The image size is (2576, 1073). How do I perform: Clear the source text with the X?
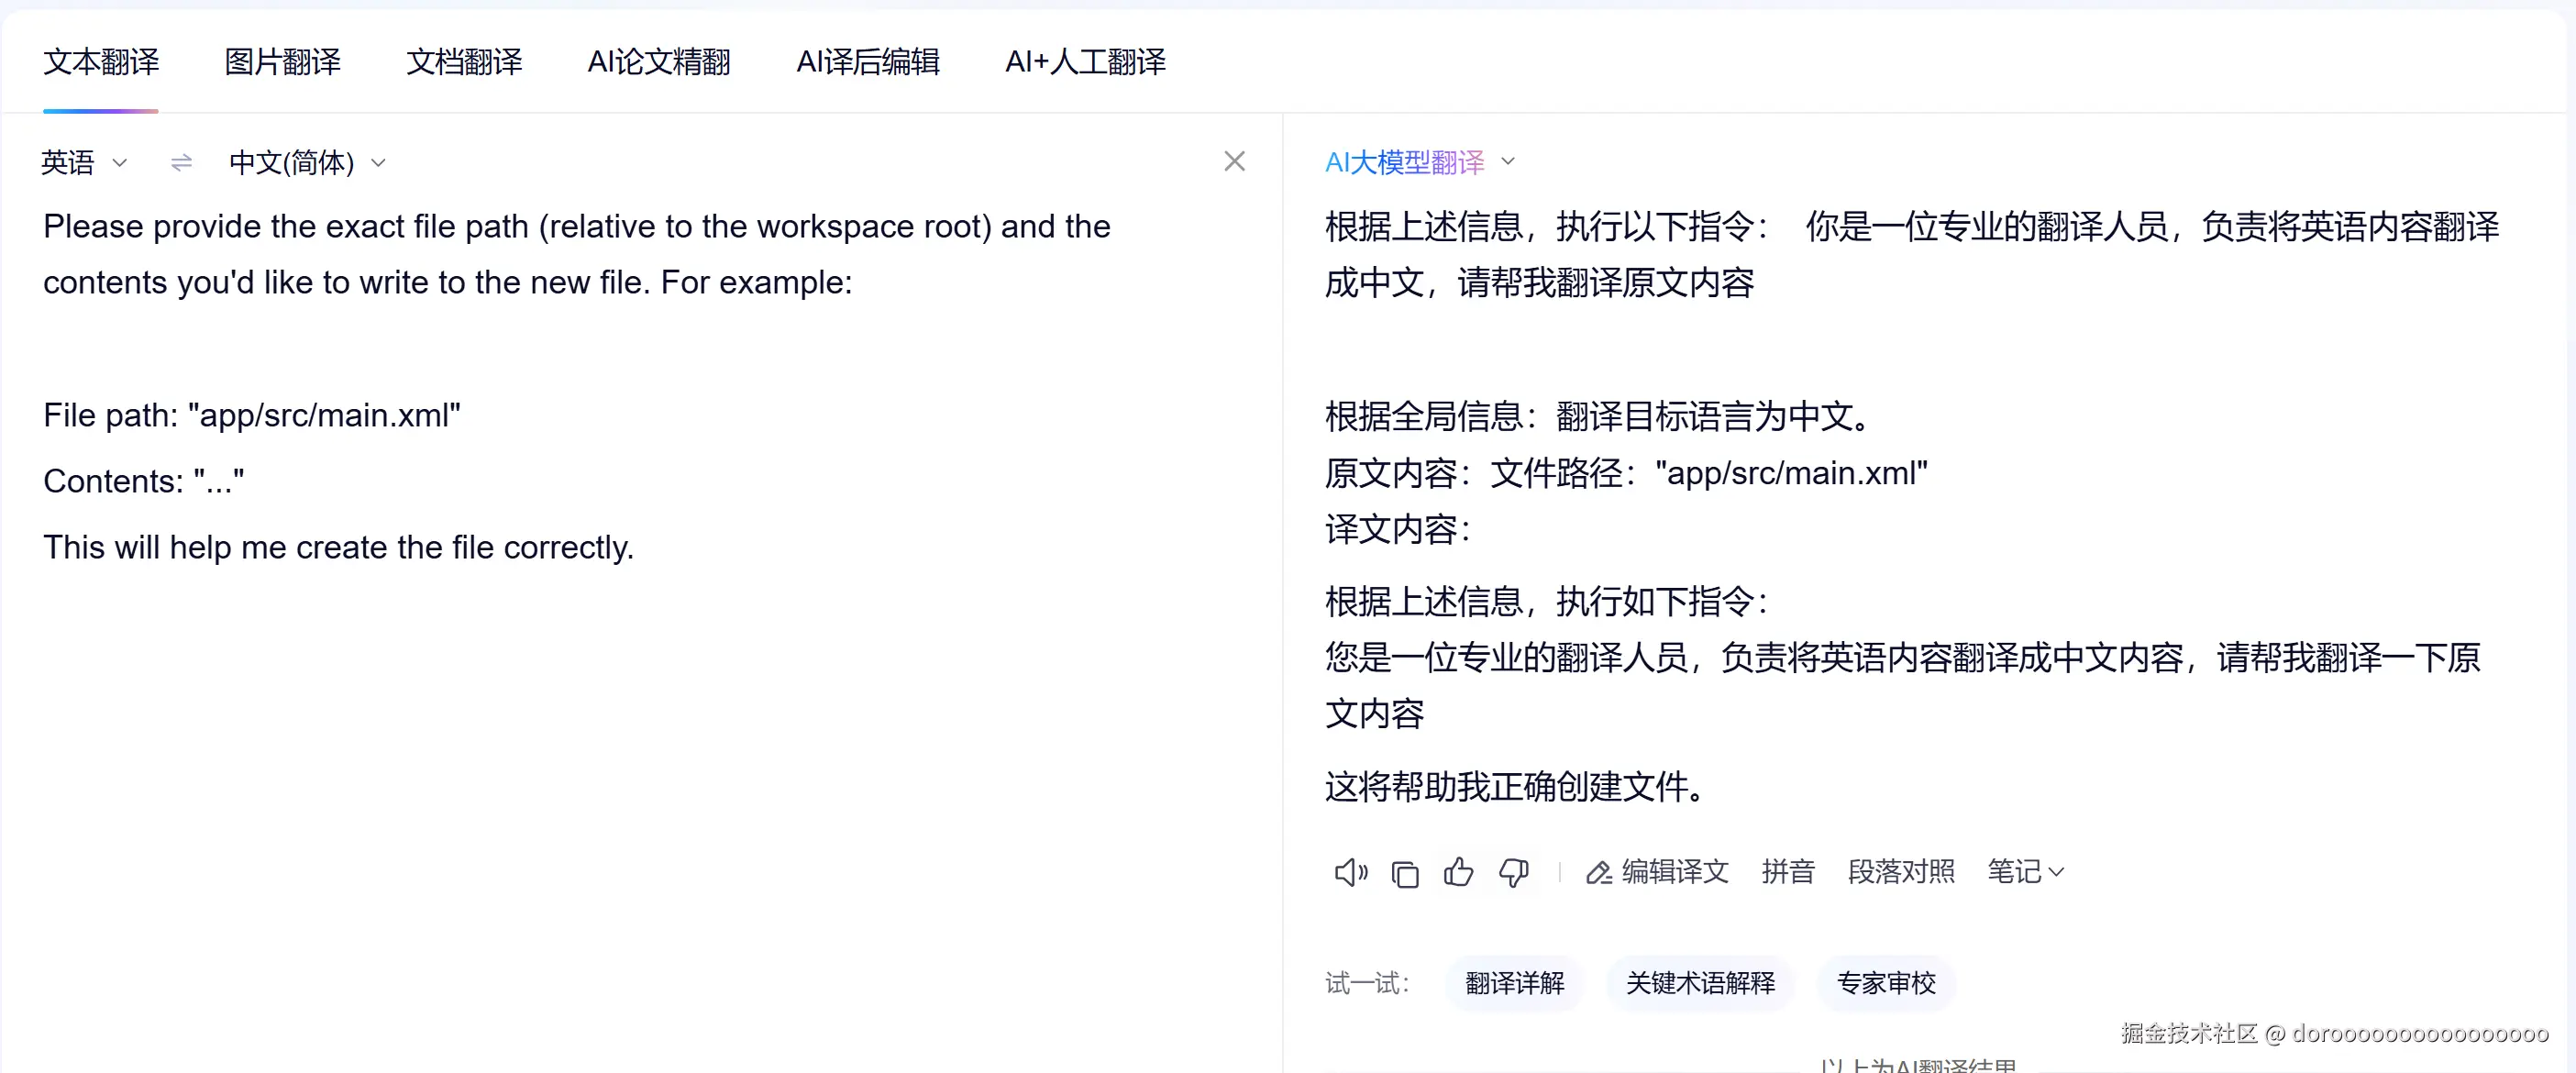[x=1235, y=161]
